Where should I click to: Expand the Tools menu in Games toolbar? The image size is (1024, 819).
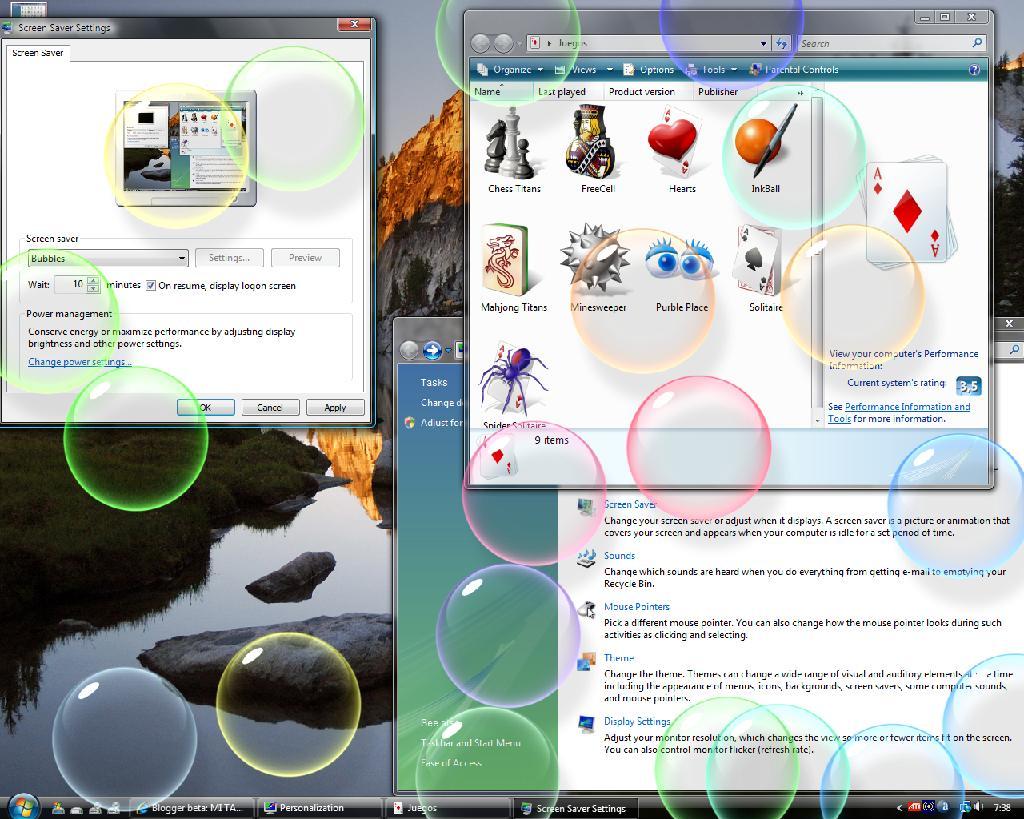[x=712, y=70]
